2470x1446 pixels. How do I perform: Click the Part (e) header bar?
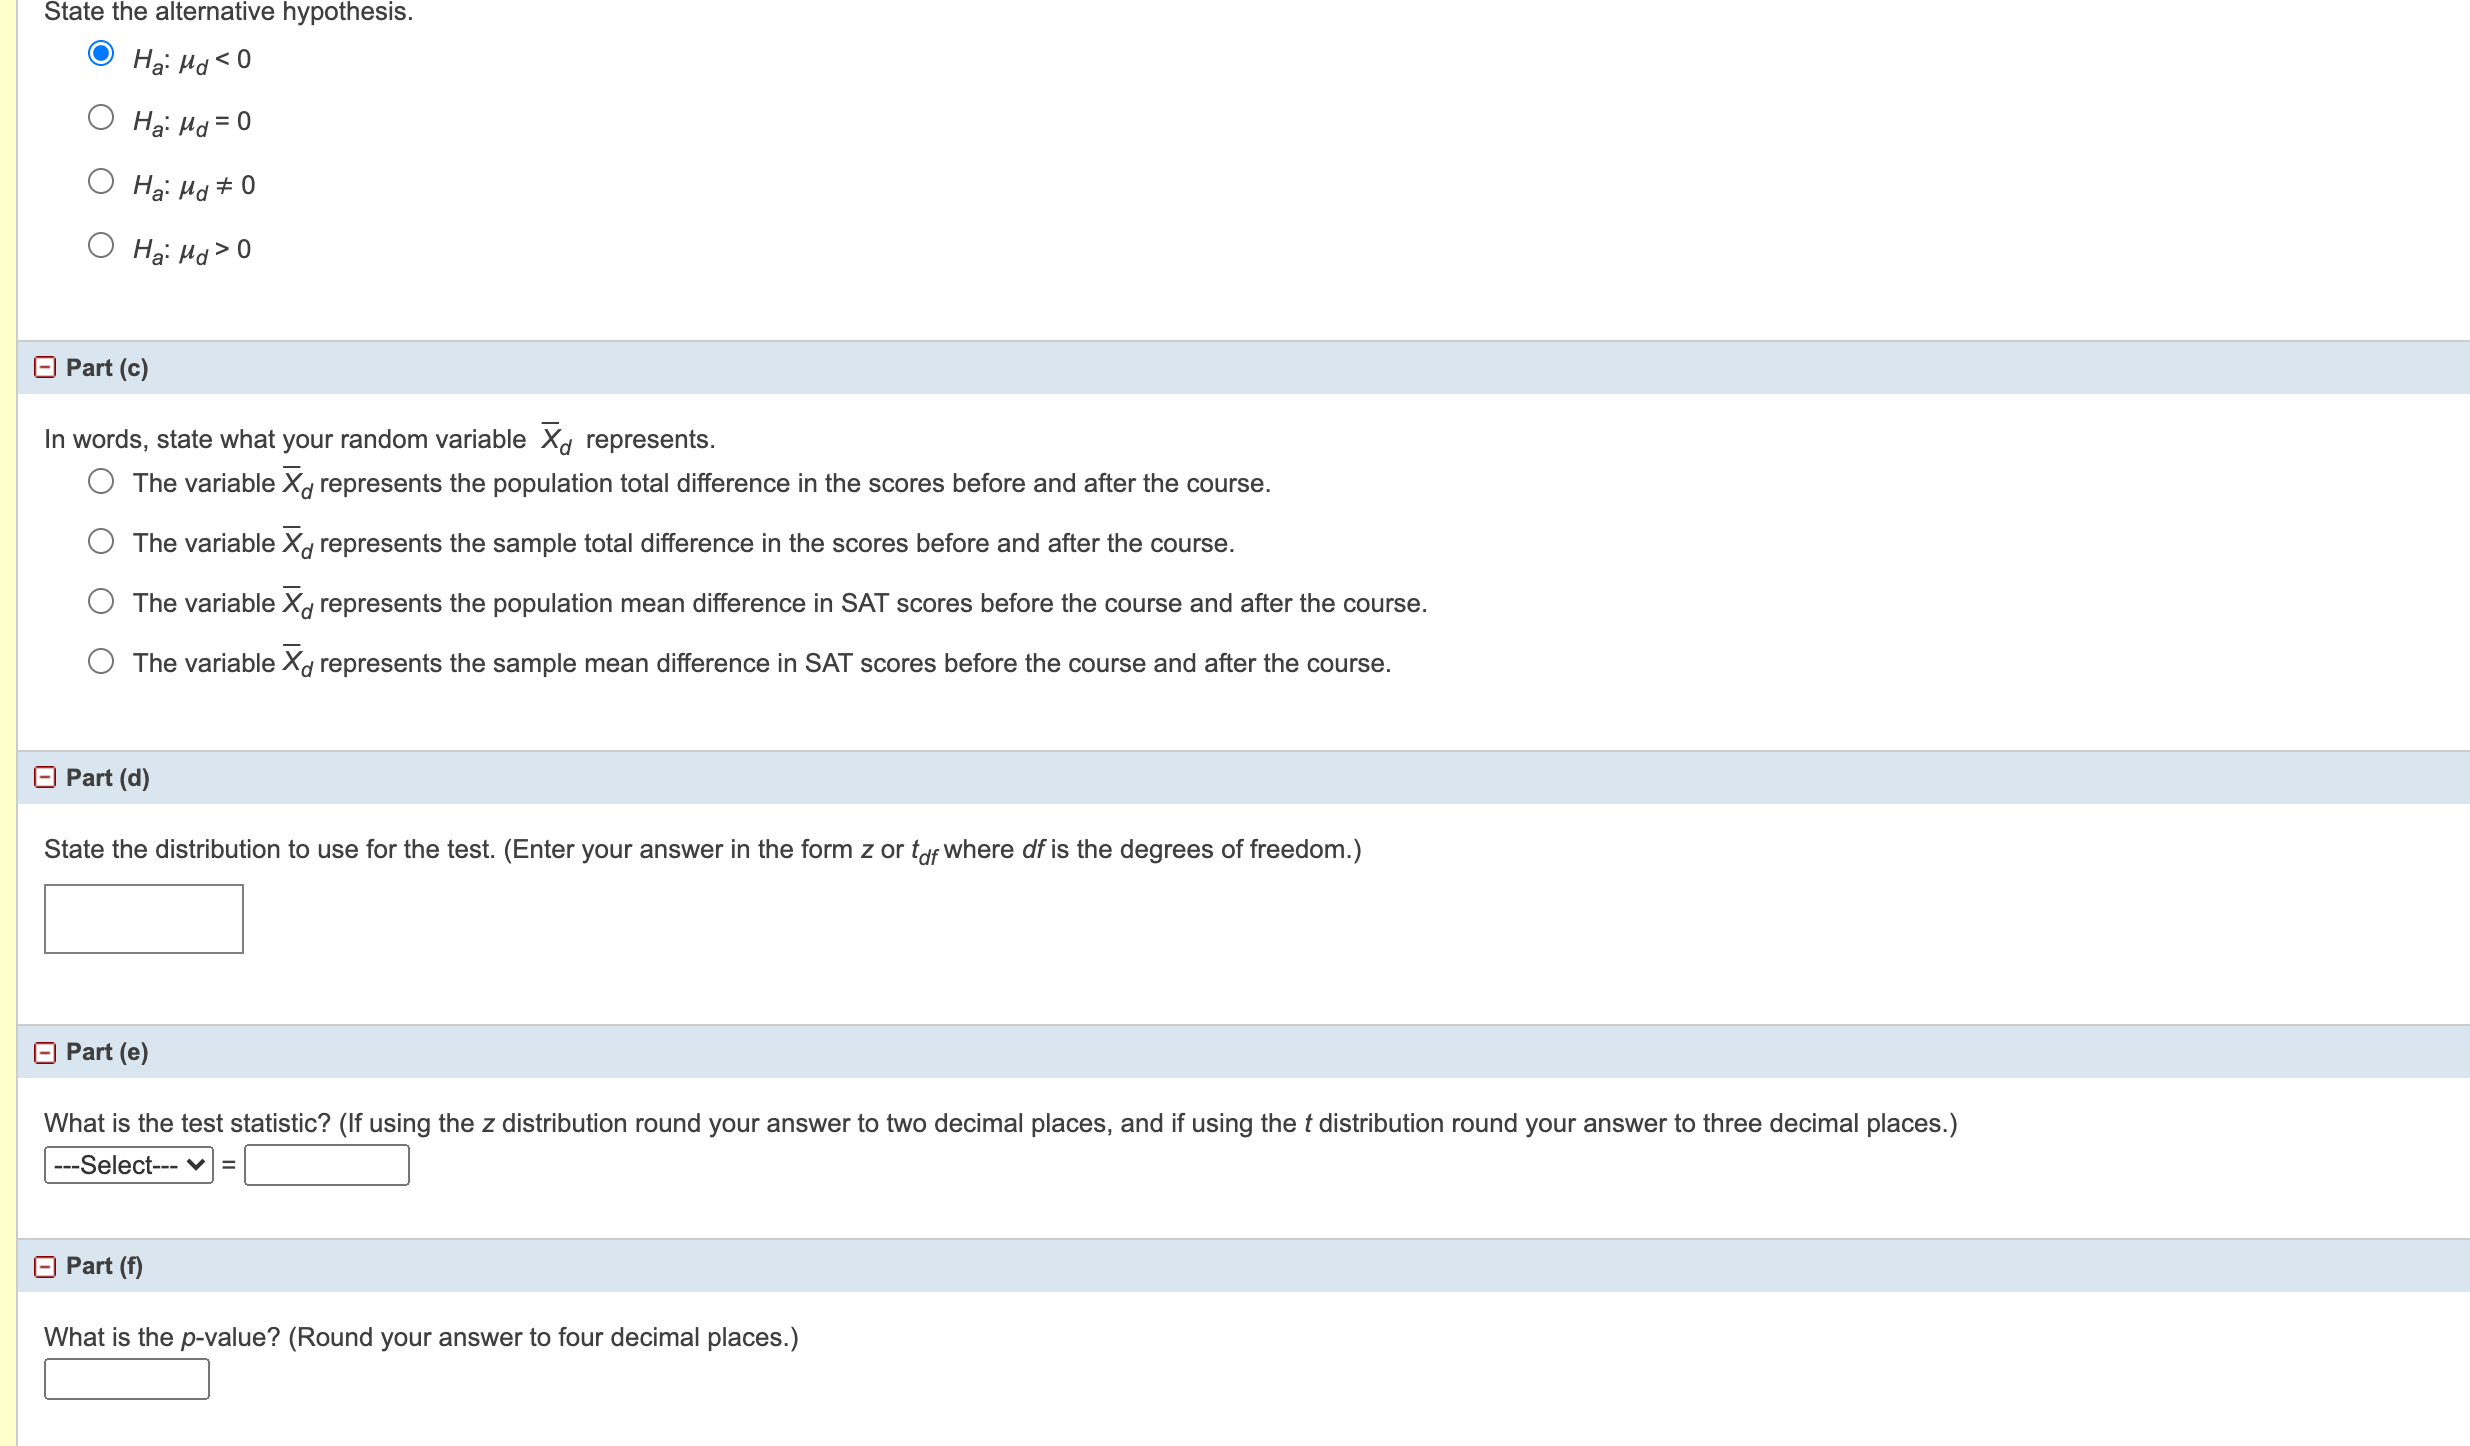[106, 1052]
